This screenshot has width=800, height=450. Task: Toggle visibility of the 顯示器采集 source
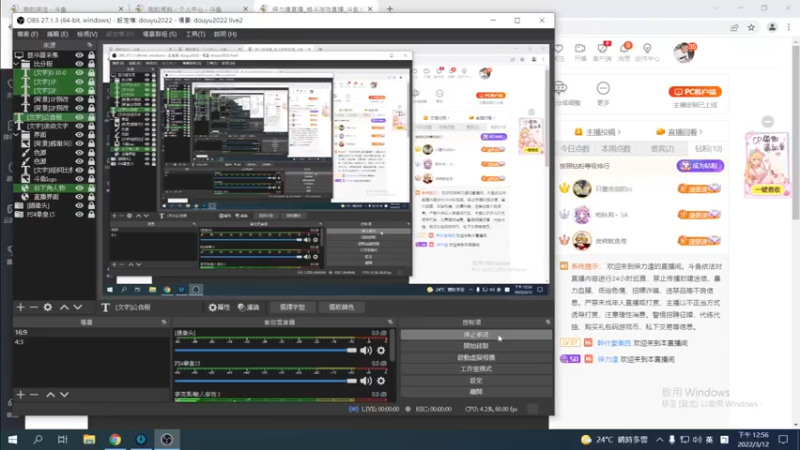point(79,55)
